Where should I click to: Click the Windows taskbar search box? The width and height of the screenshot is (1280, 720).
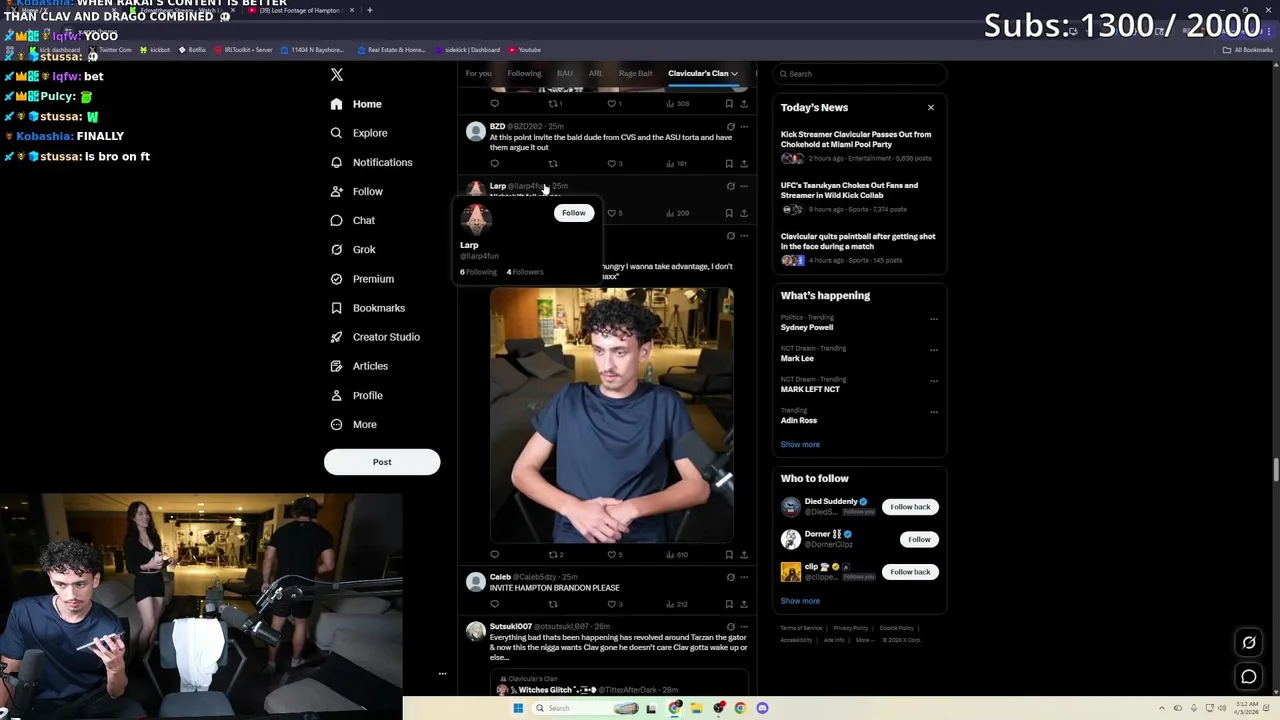[585, 708]
